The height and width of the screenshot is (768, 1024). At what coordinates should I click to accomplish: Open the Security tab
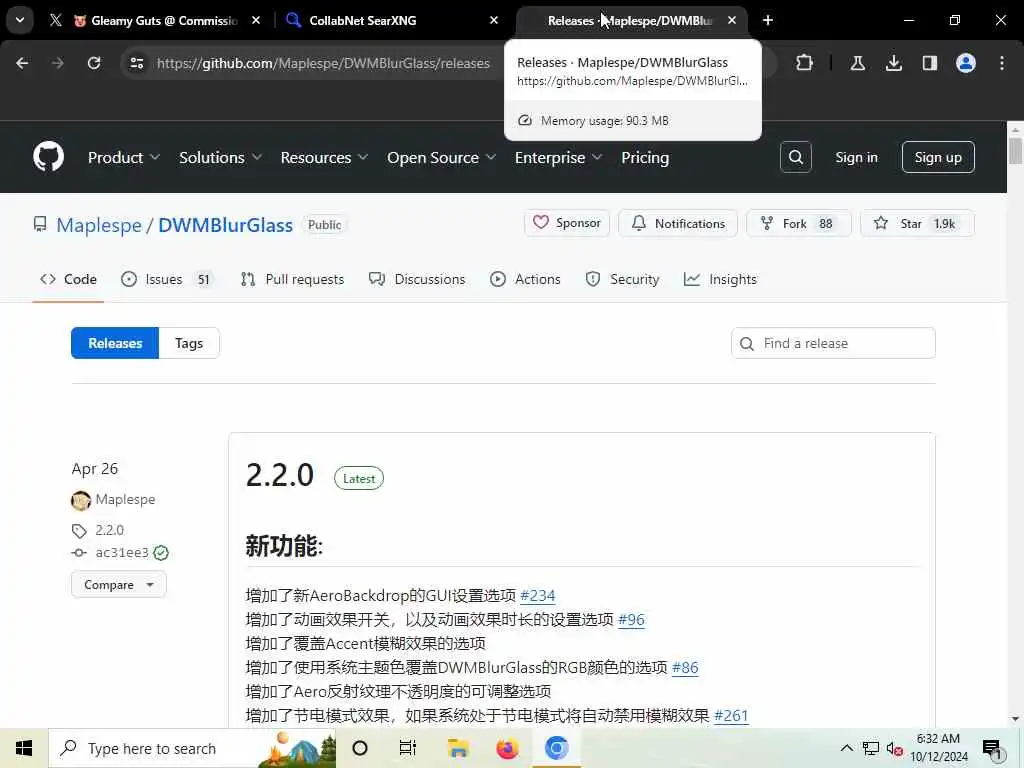click(x=622, y=279)
